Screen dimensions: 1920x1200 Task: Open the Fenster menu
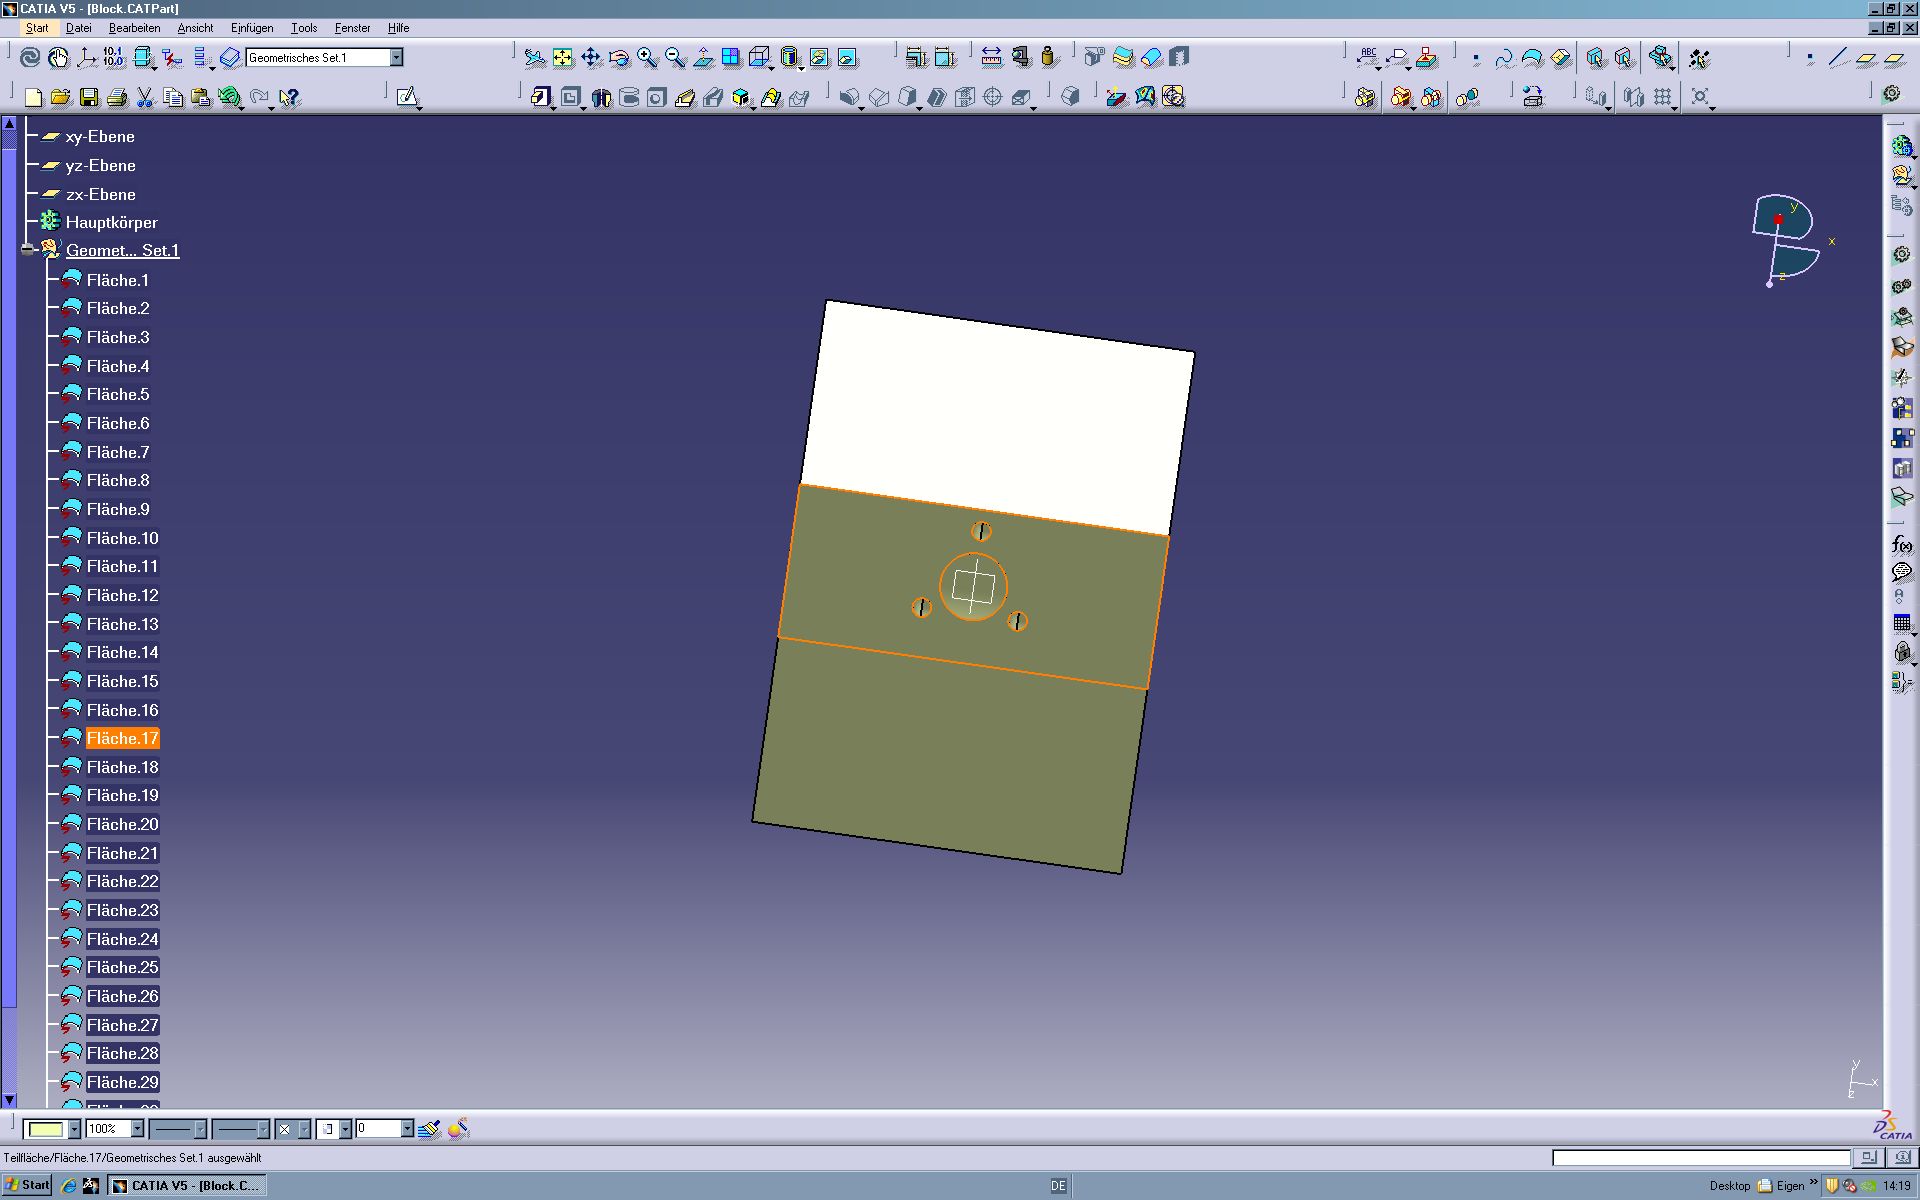click(352, 28)
